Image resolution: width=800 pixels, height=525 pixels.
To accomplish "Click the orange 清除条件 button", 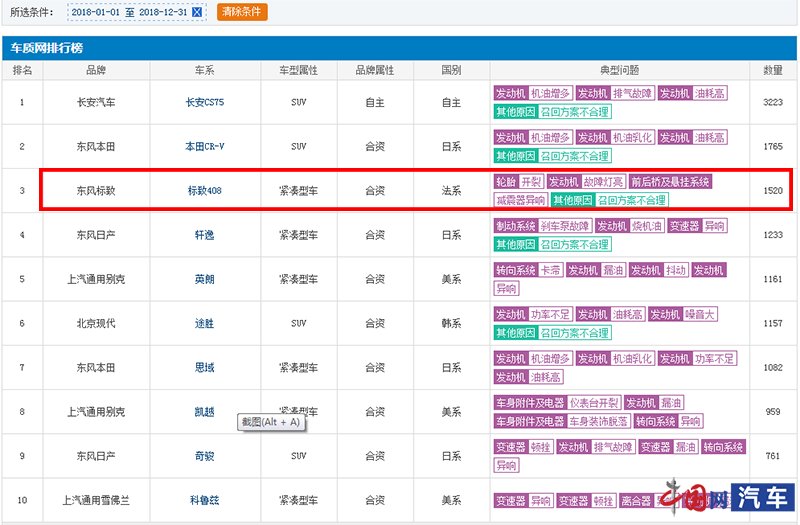I will click(242, 12).
